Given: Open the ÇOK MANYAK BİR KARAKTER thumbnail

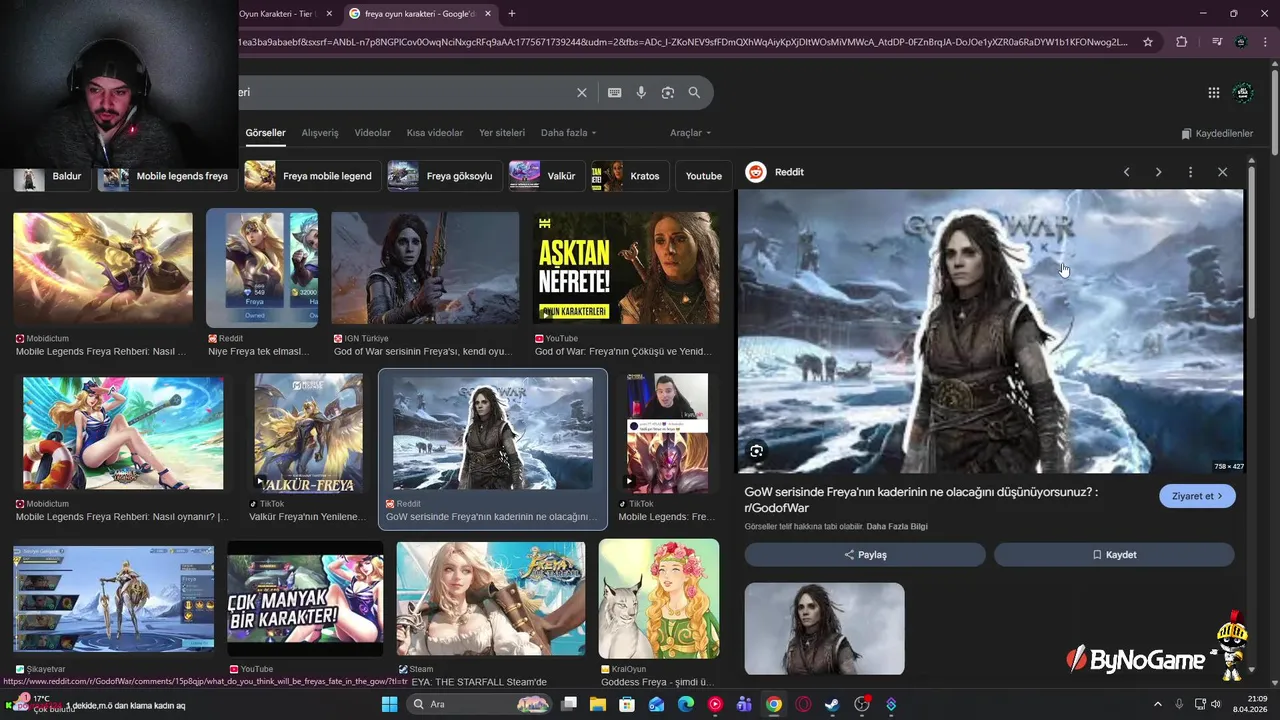Looking at the screenshot, I should point(305,598).
